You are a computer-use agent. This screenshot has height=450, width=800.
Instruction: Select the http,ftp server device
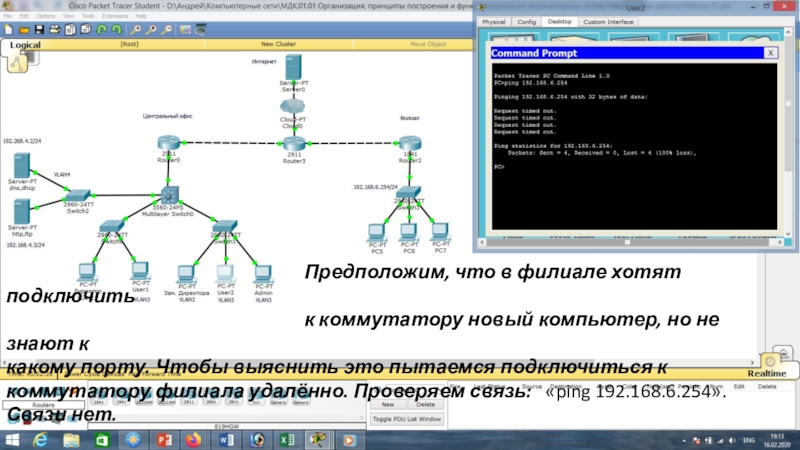(x=21, y=211)
